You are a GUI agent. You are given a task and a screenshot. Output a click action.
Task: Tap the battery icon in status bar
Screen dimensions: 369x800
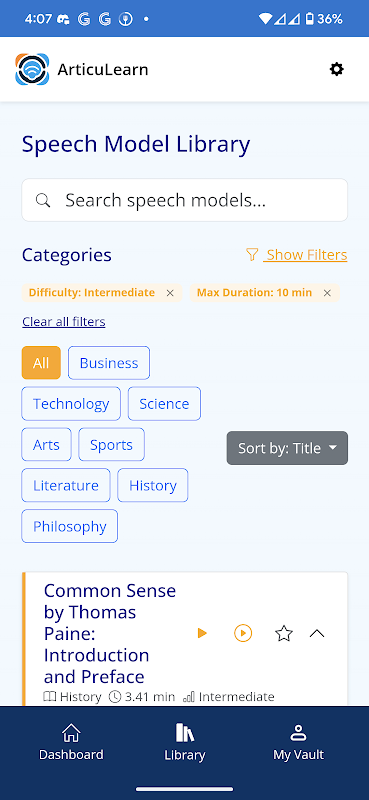[309, 19]
